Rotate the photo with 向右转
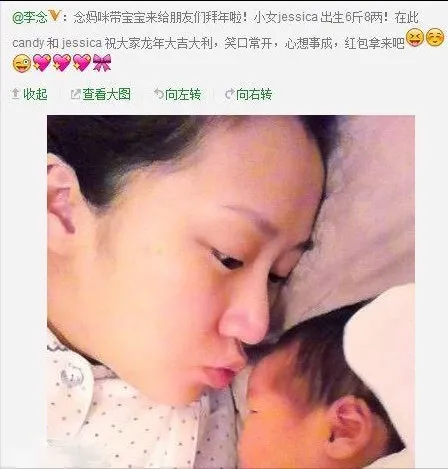The width and height of the screenshot is (448, 469). [x=254, y=94]
